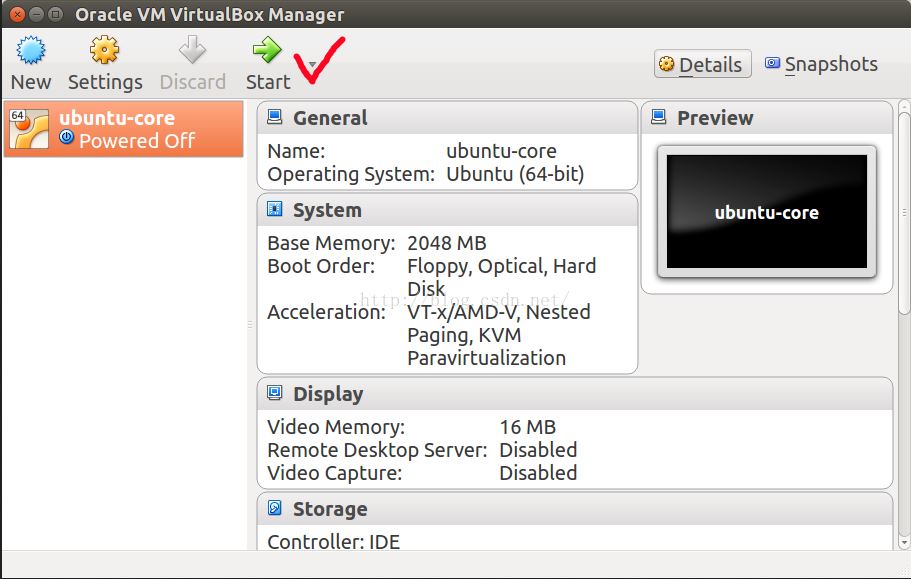Open the Storage header title link
This screenshot has height=579, width=911.
coord(330,509)
